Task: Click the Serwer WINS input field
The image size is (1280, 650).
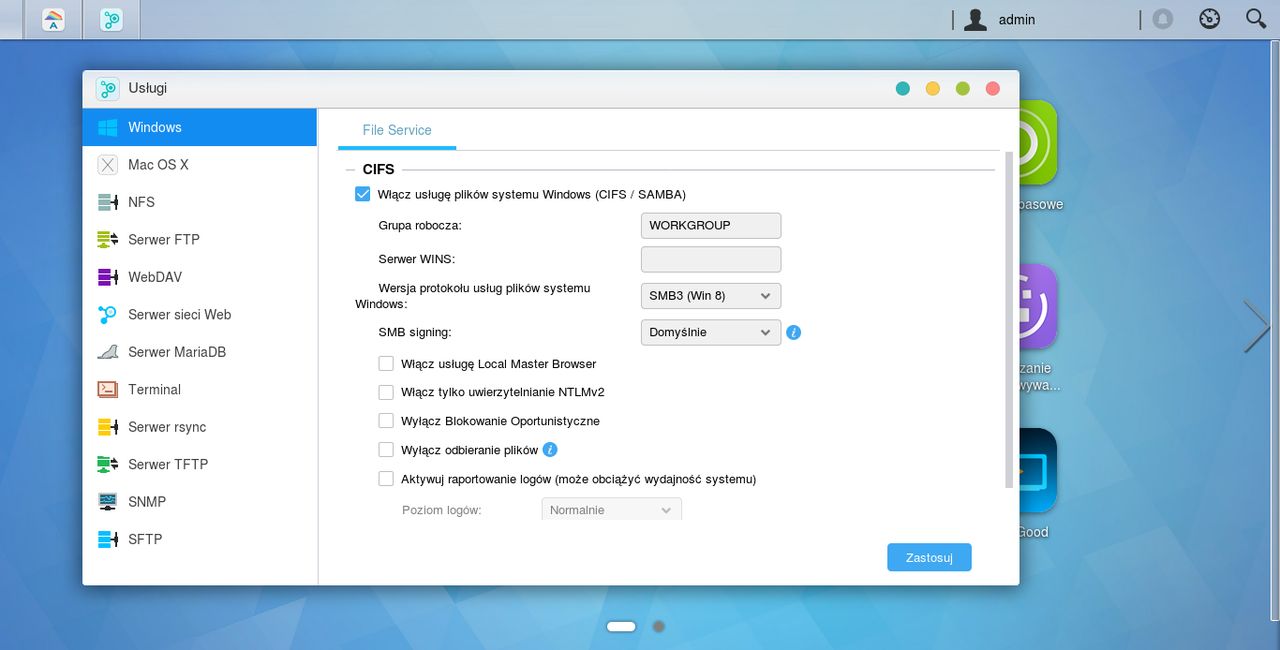Action: (711, 259)
